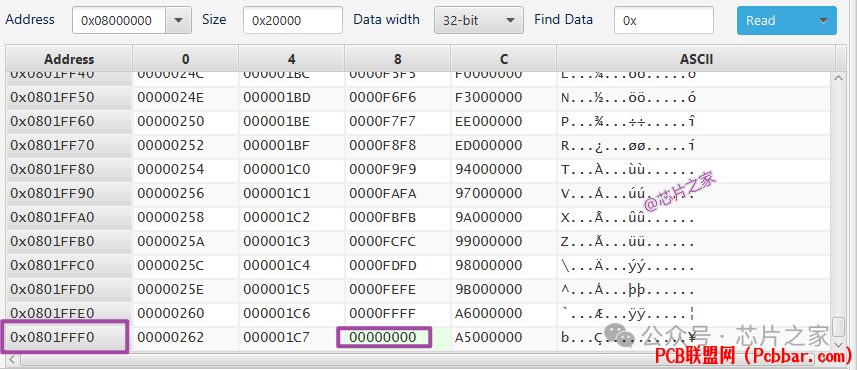Screen dimensions: 857x370
Task: Click cell value 000001C4
Action: click(x=277, y=266)
